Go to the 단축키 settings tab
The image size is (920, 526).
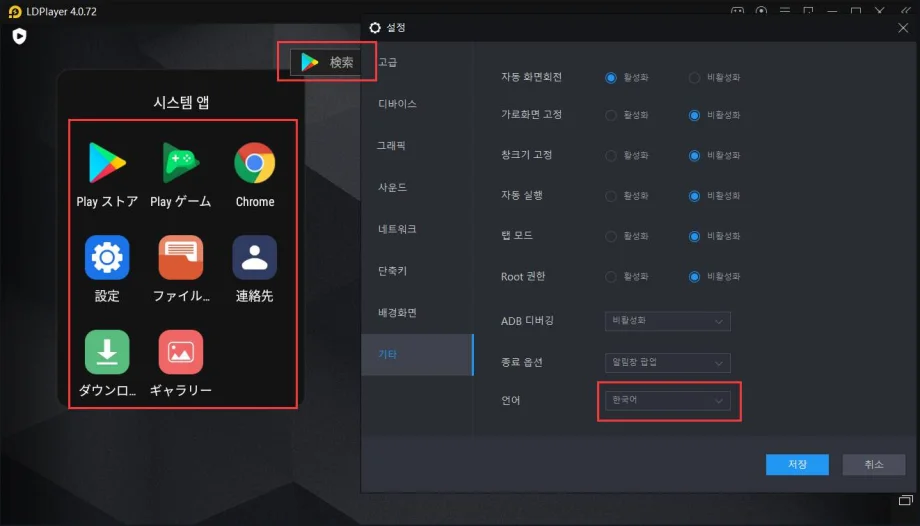417,271
